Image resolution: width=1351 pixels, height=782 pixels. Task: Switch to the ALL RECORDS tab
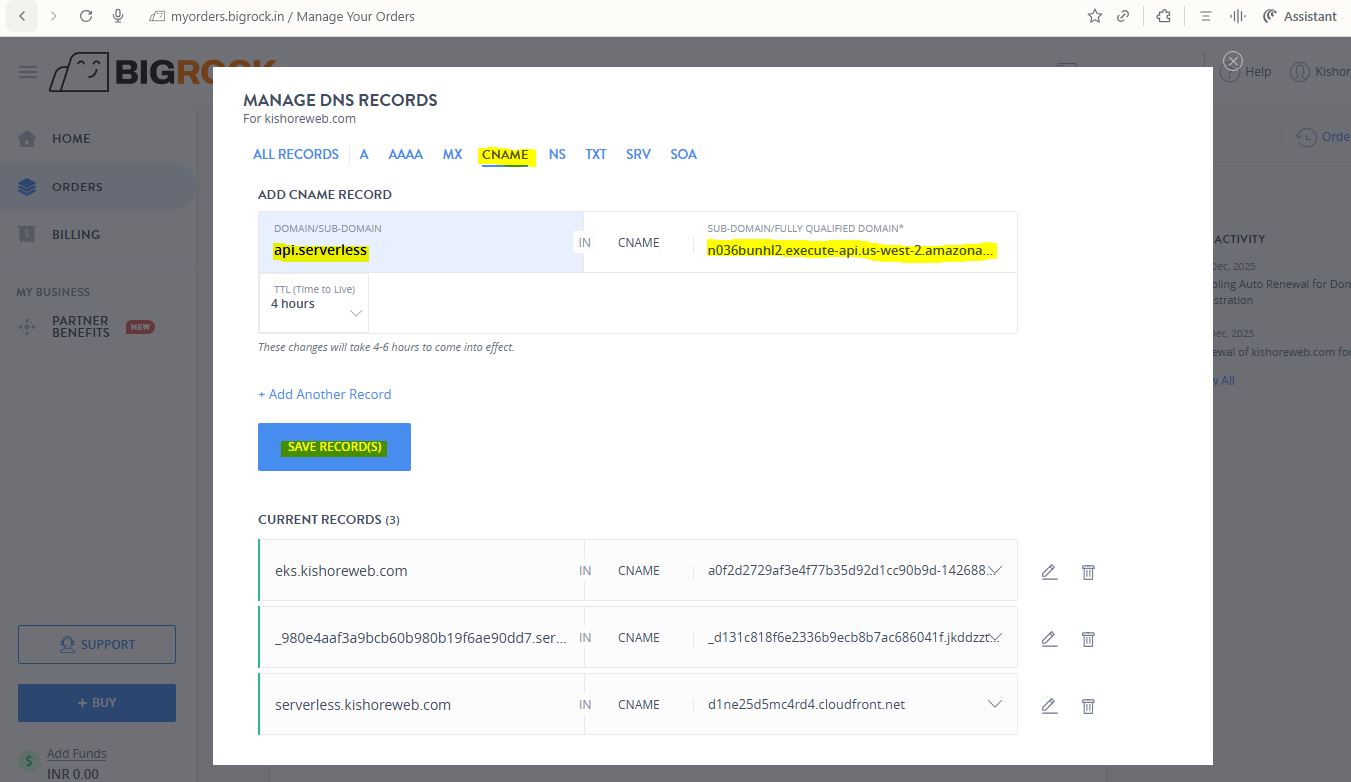click(295, 154)
